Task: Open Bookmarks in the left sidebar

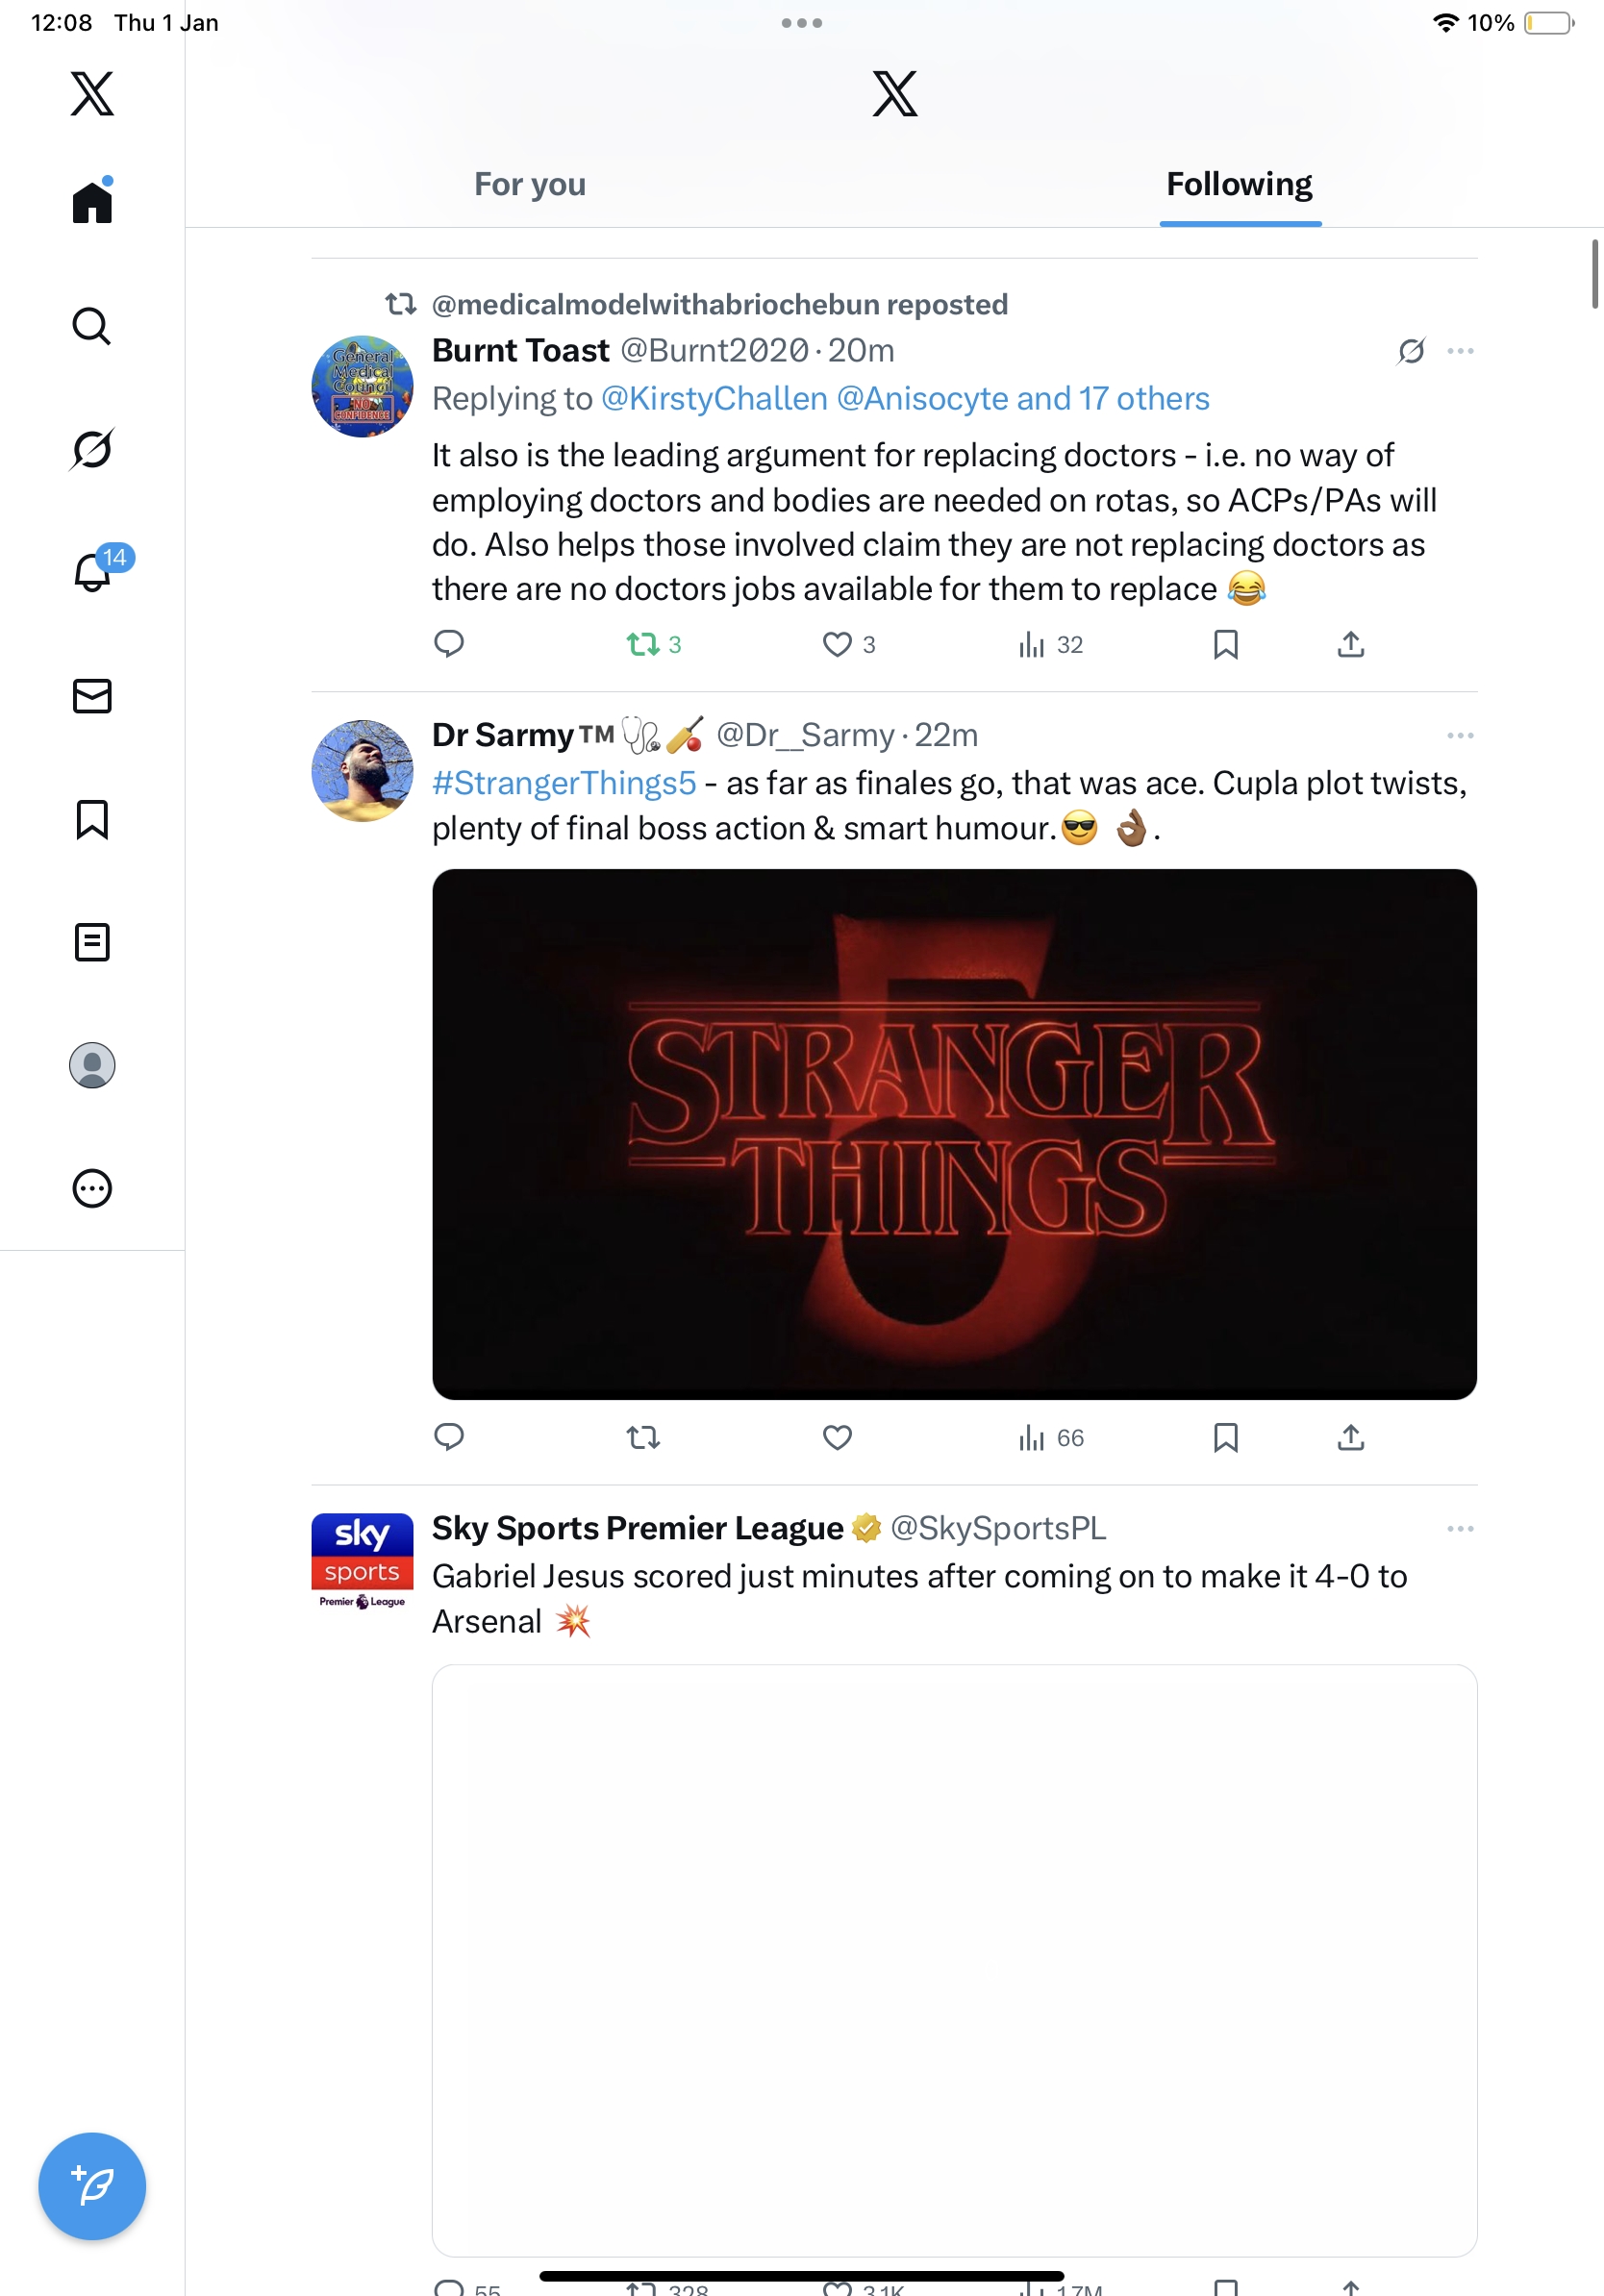Action: (x=92, y=819)
